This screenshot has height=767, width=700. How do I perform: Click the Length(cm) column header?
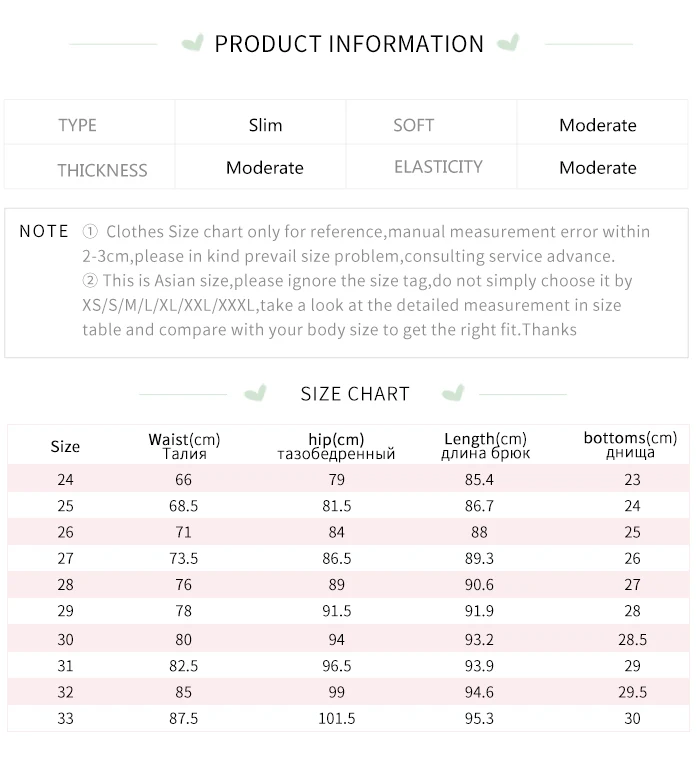tap(485, 445)
